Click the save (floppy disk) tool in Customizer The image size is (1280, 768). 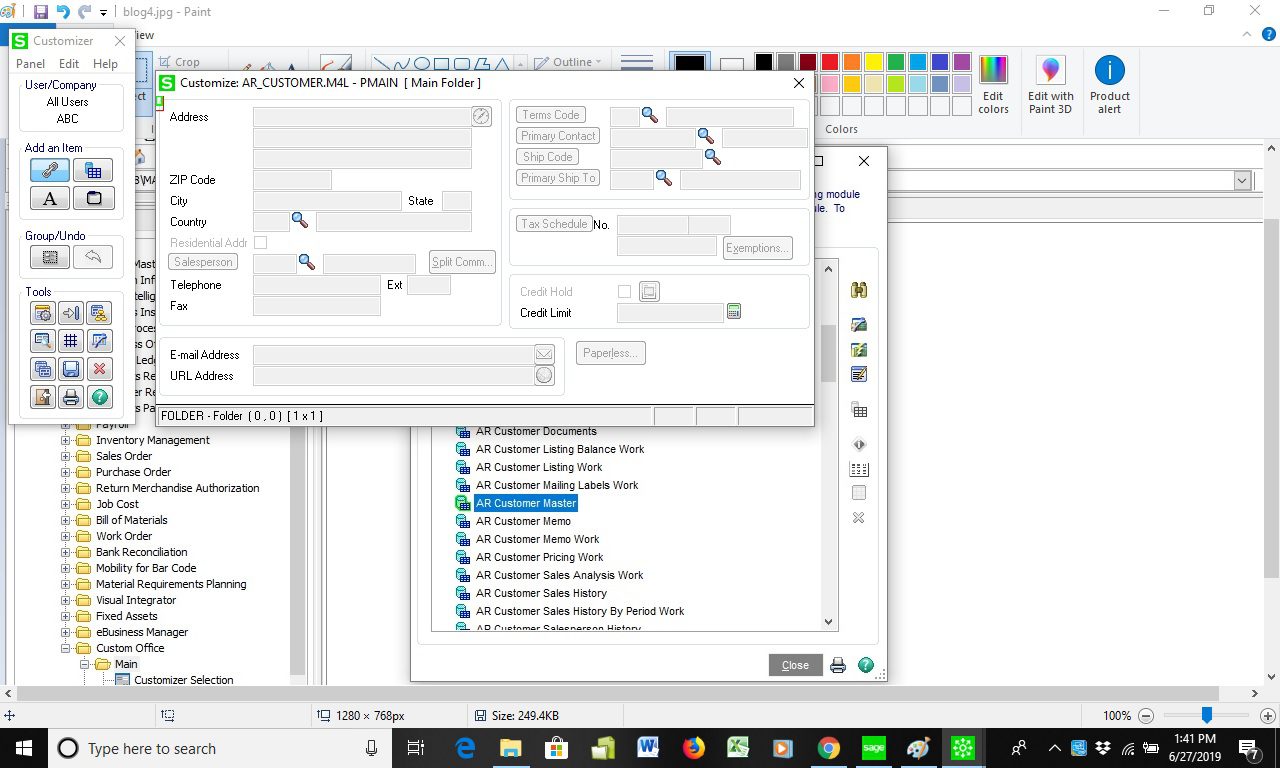tap(71, 369)
